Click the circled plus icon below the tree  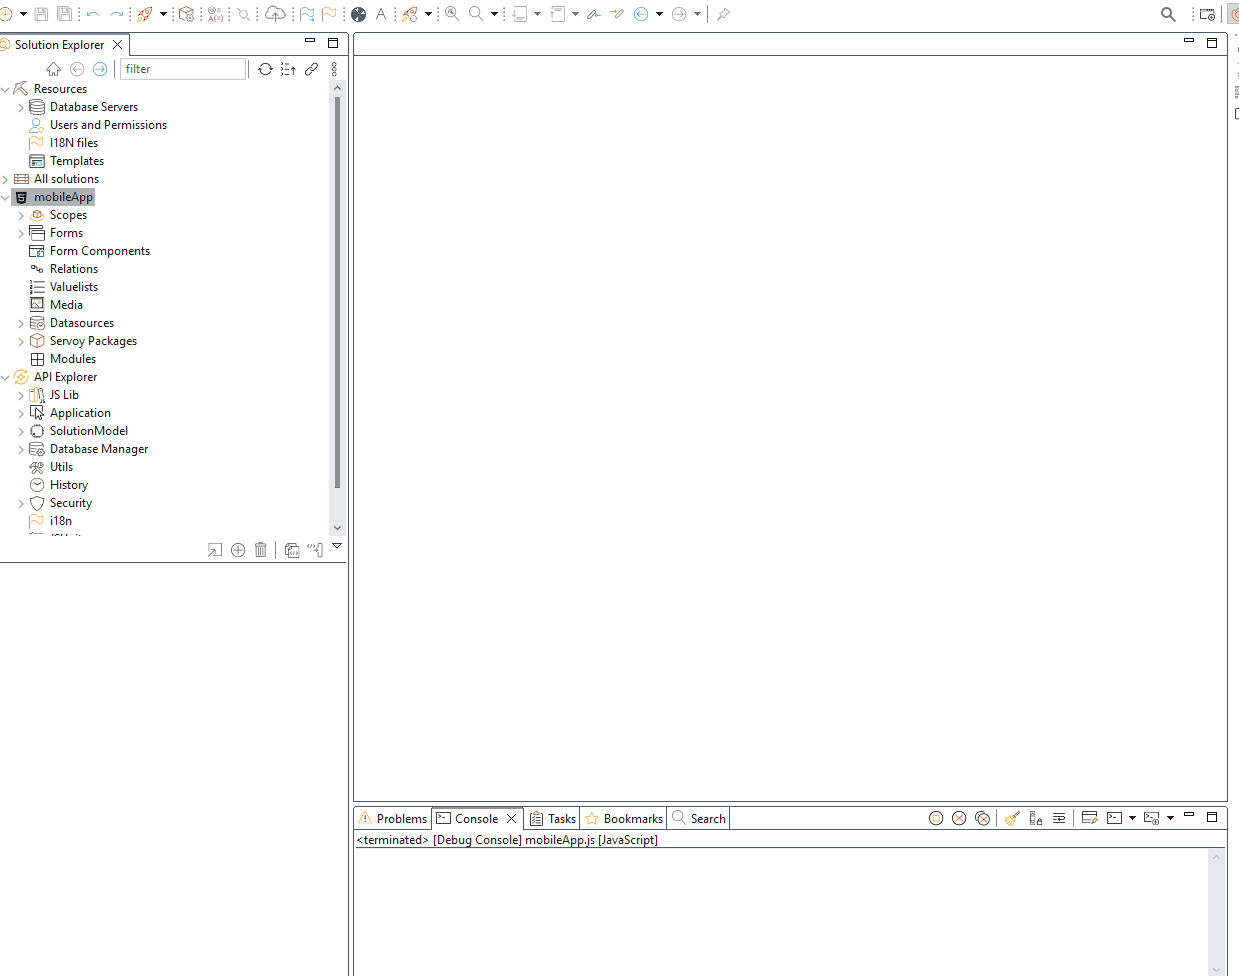click(x=238, y=550)
